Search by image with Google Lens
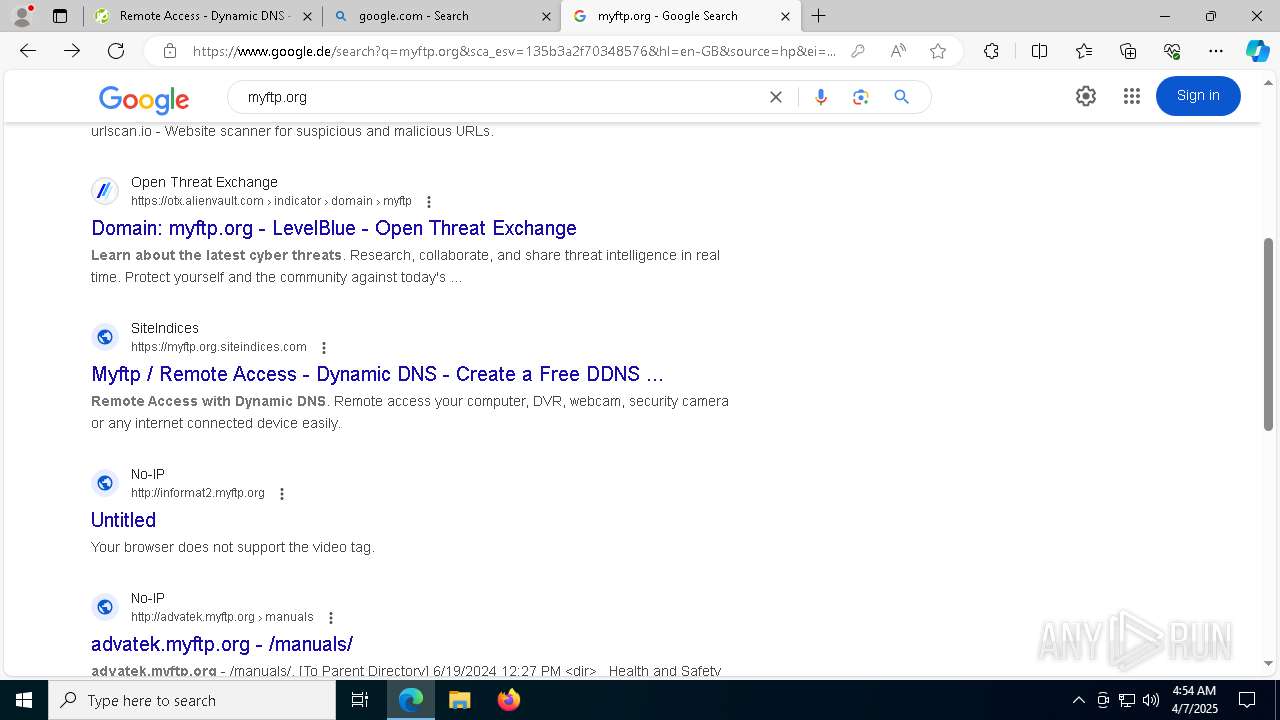Image resolution: width=1280 pixels, height=720 pixels. [860, 97]
